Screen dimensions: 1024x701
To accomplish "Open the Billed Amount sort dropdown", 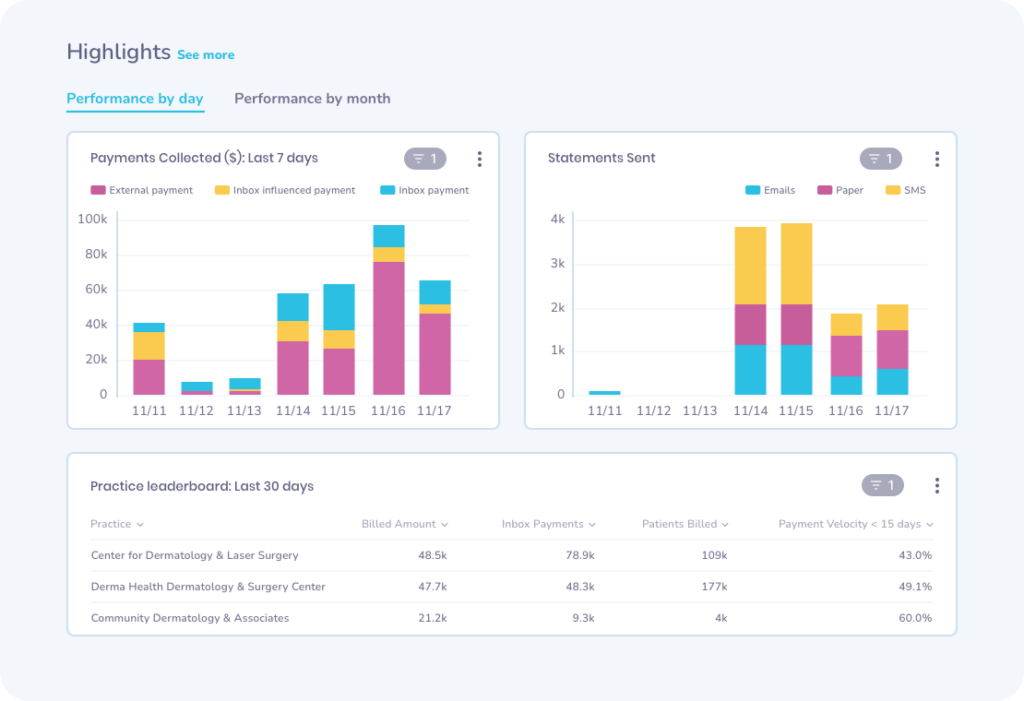I will tap(402, 523).
